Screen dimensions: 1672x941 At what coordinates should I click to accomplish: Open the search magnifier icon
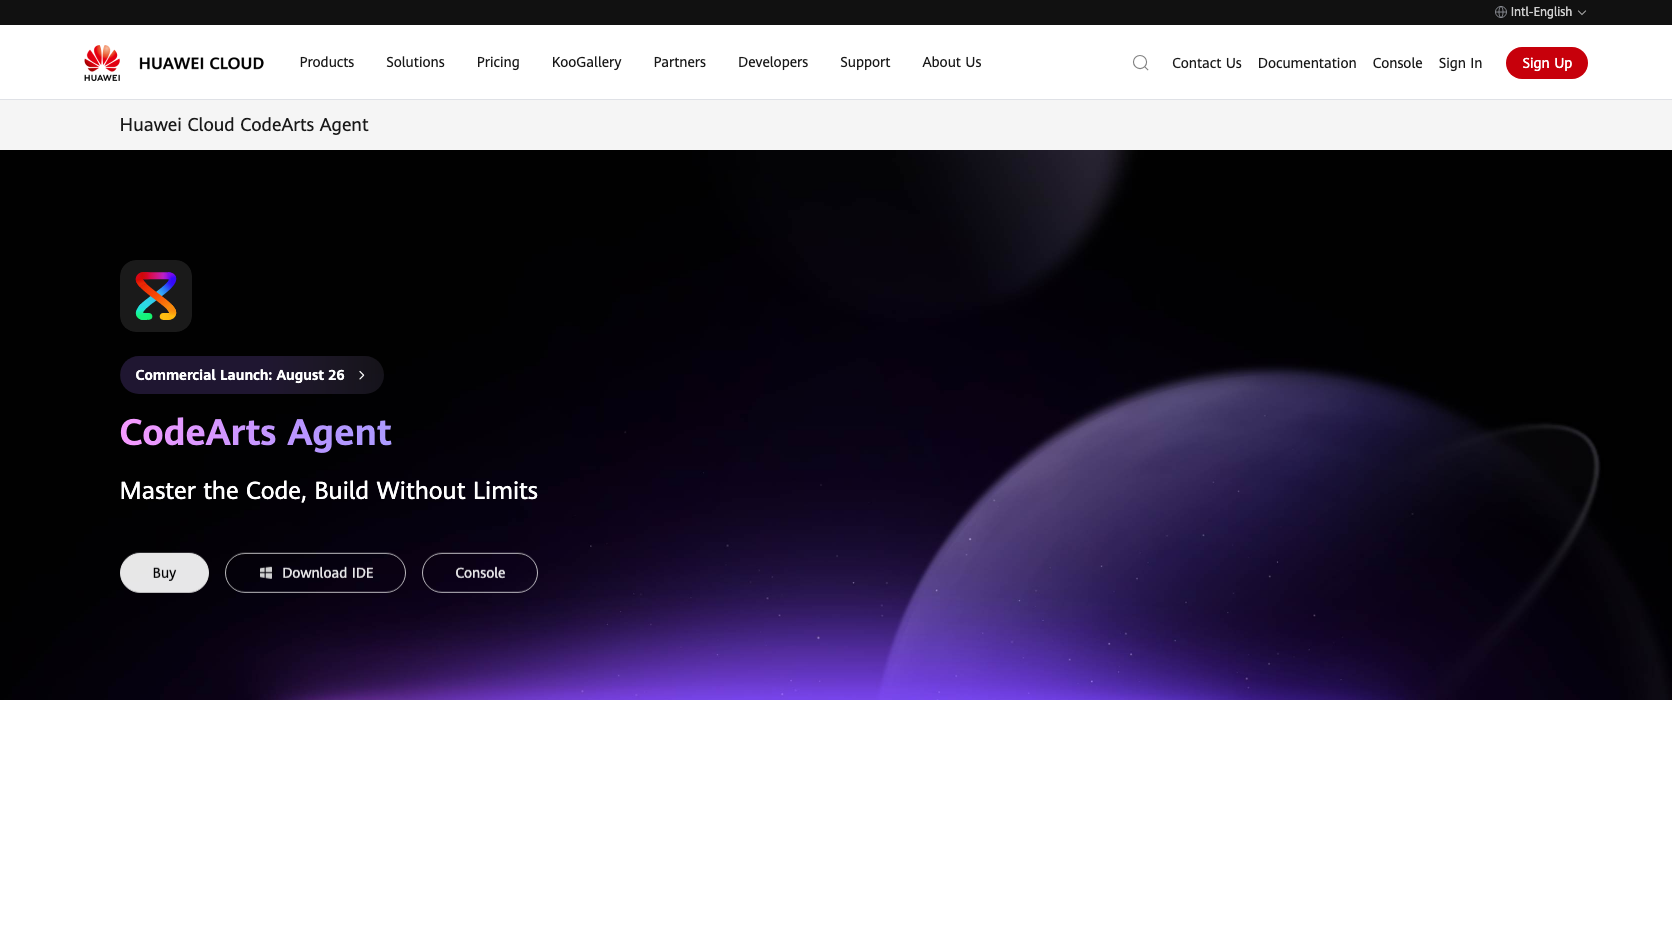[1140, 63]
